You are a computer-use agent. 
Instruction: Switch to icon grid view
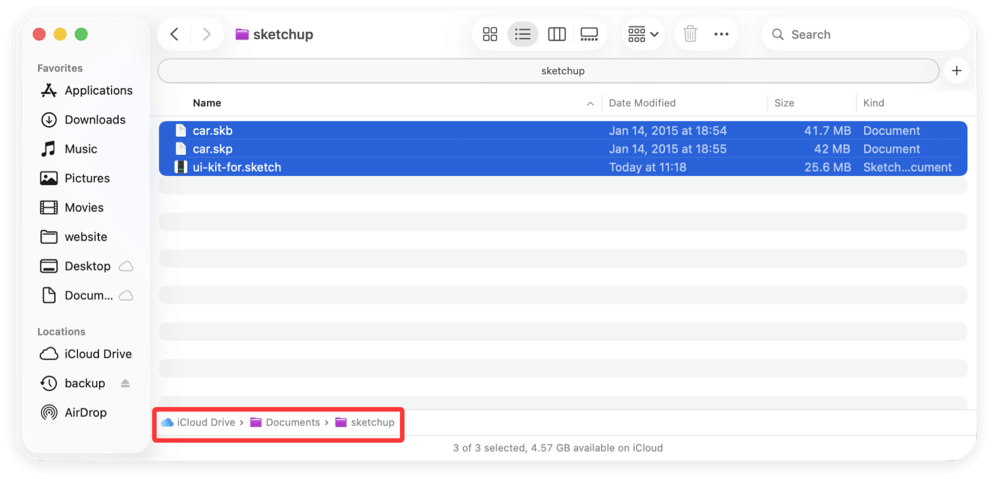pyautogui.click(x=490, y=34)
